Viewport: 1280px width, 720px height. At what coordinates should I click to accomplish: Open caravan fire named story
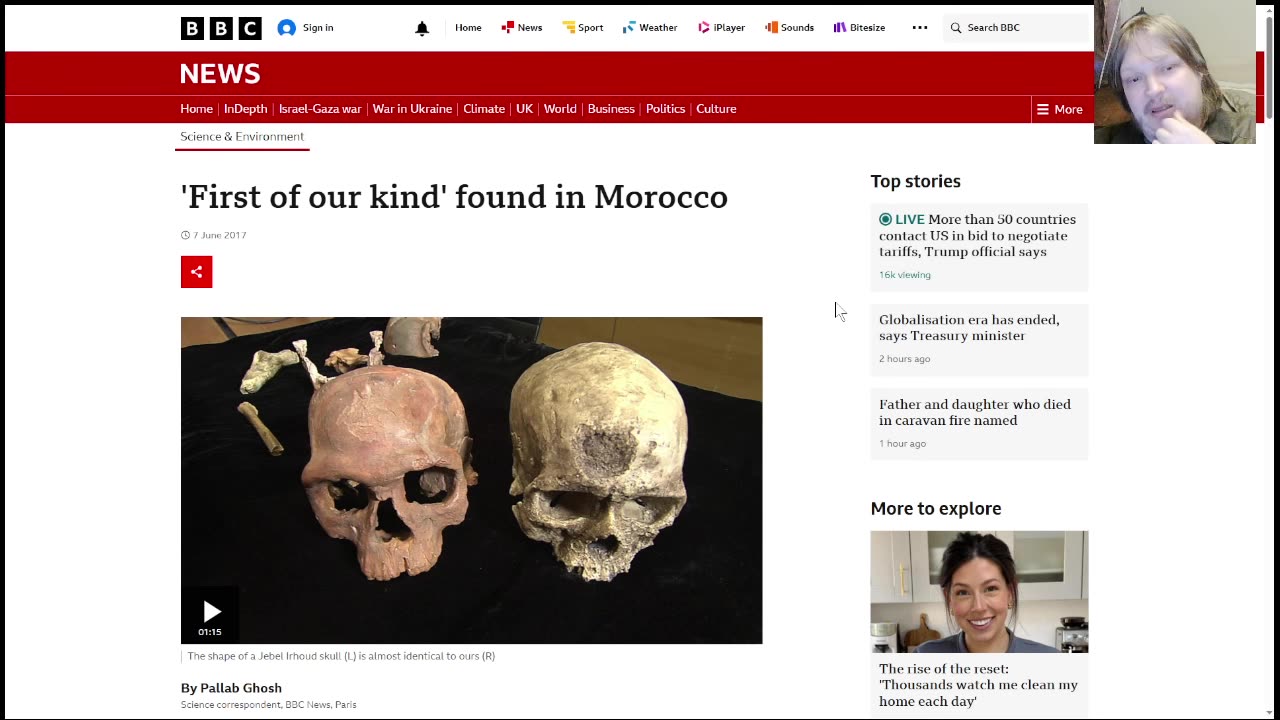click(x=975, y=412)
